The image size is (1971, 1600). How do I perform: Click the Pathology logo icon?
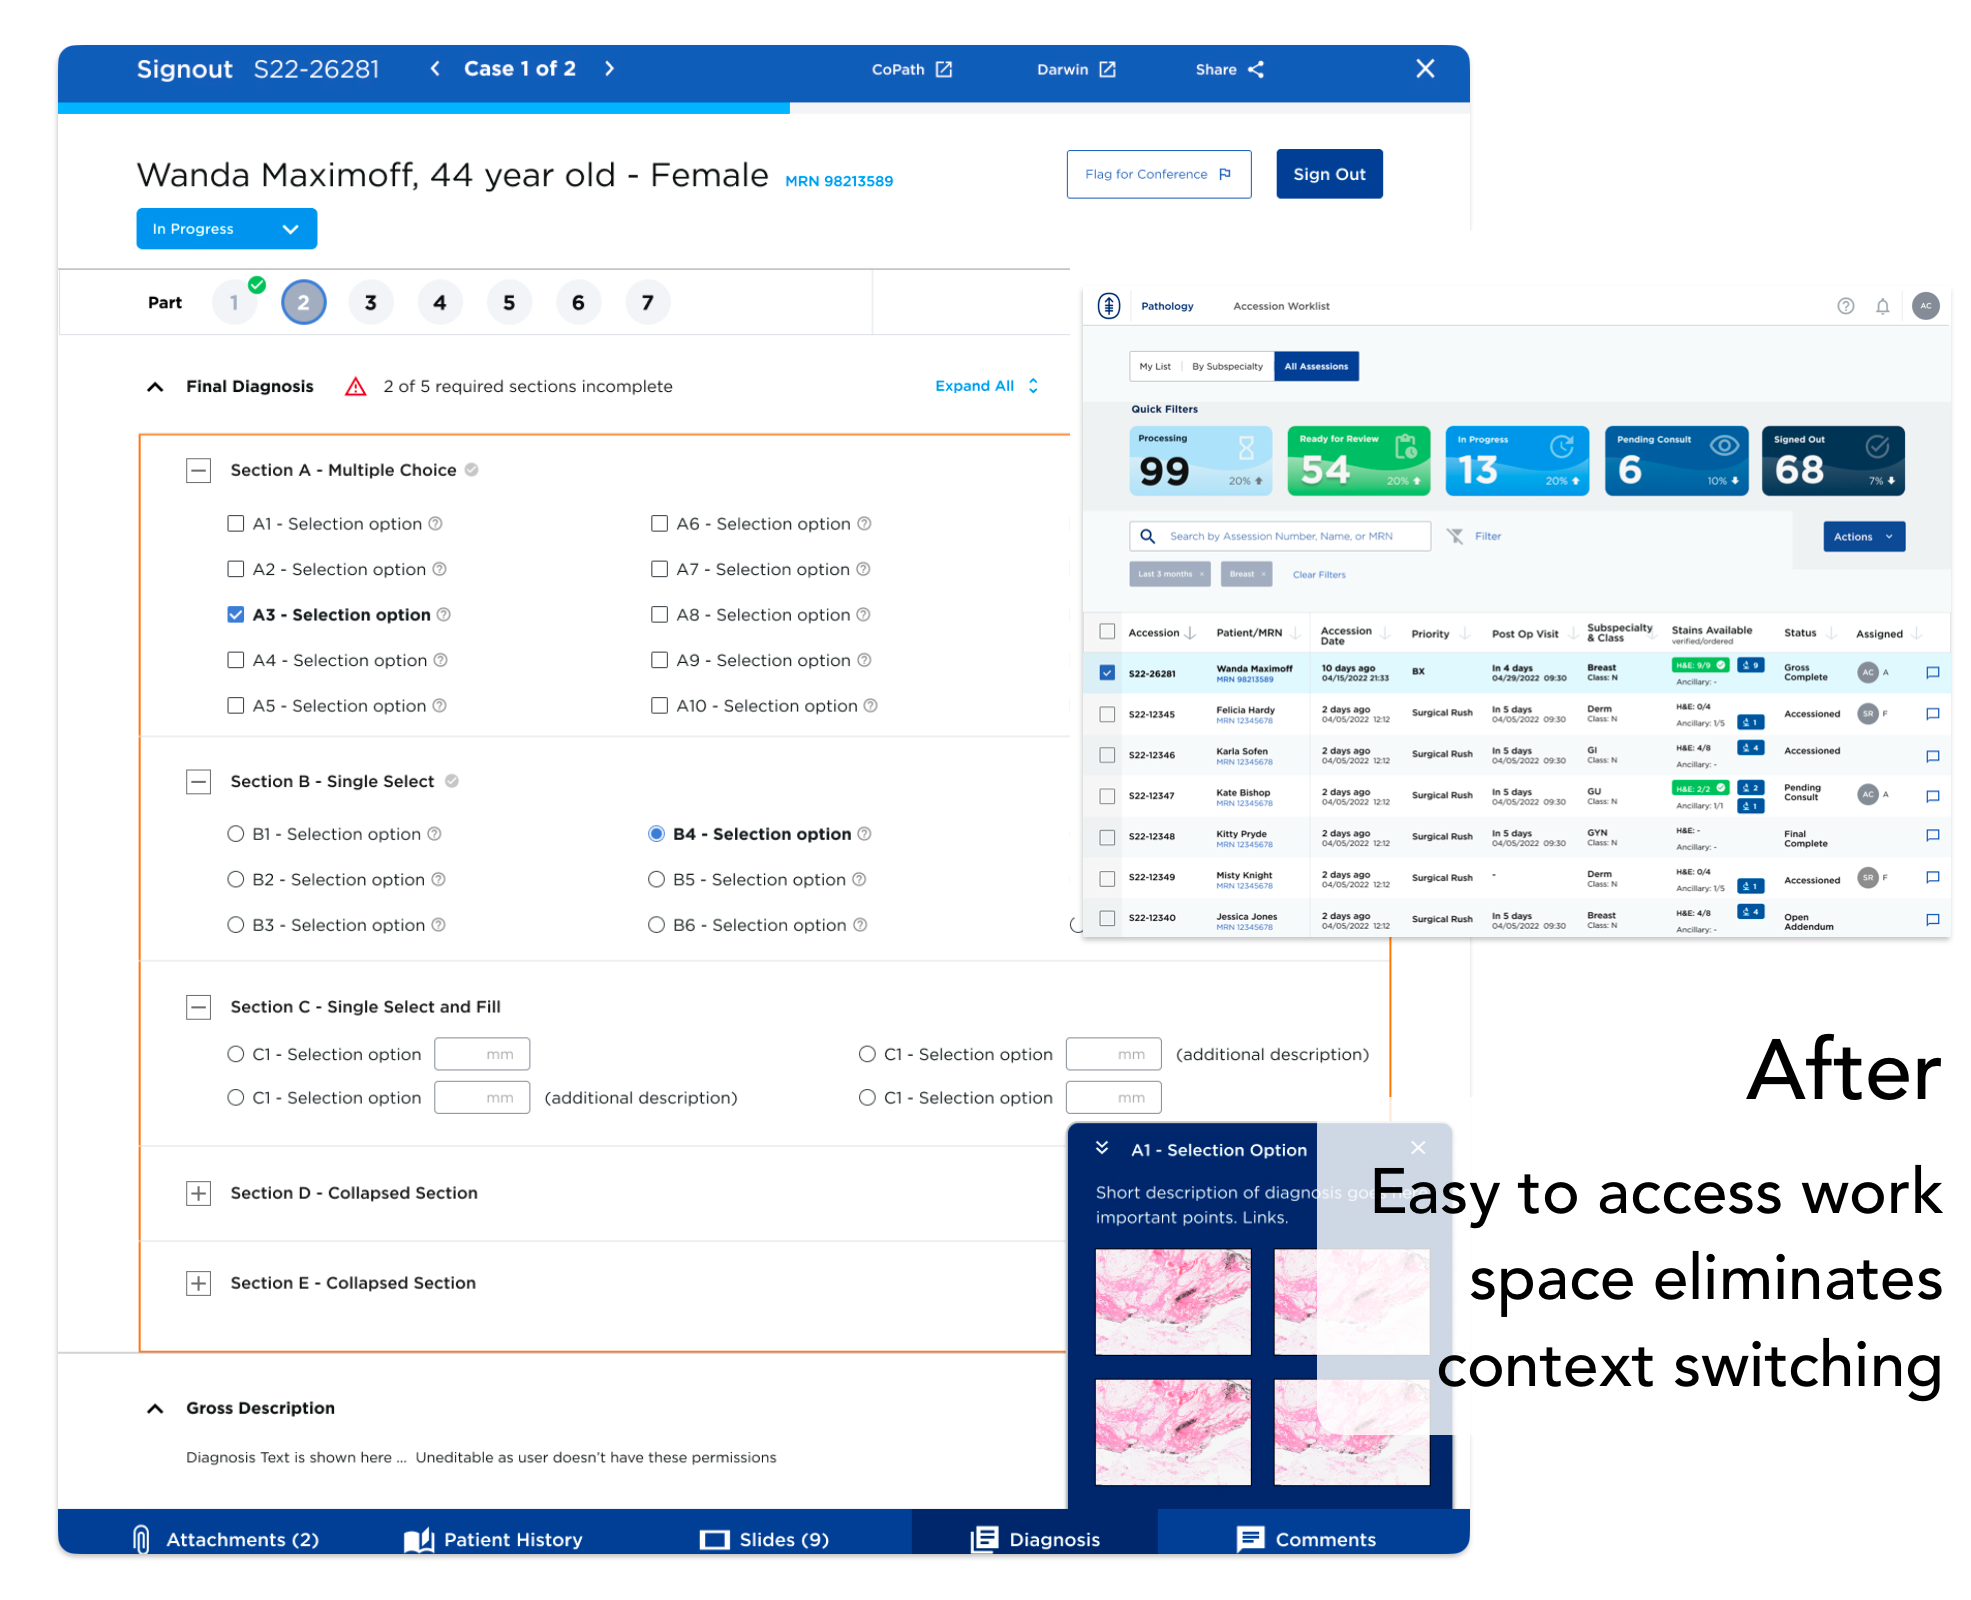[x=1110, y=305]
